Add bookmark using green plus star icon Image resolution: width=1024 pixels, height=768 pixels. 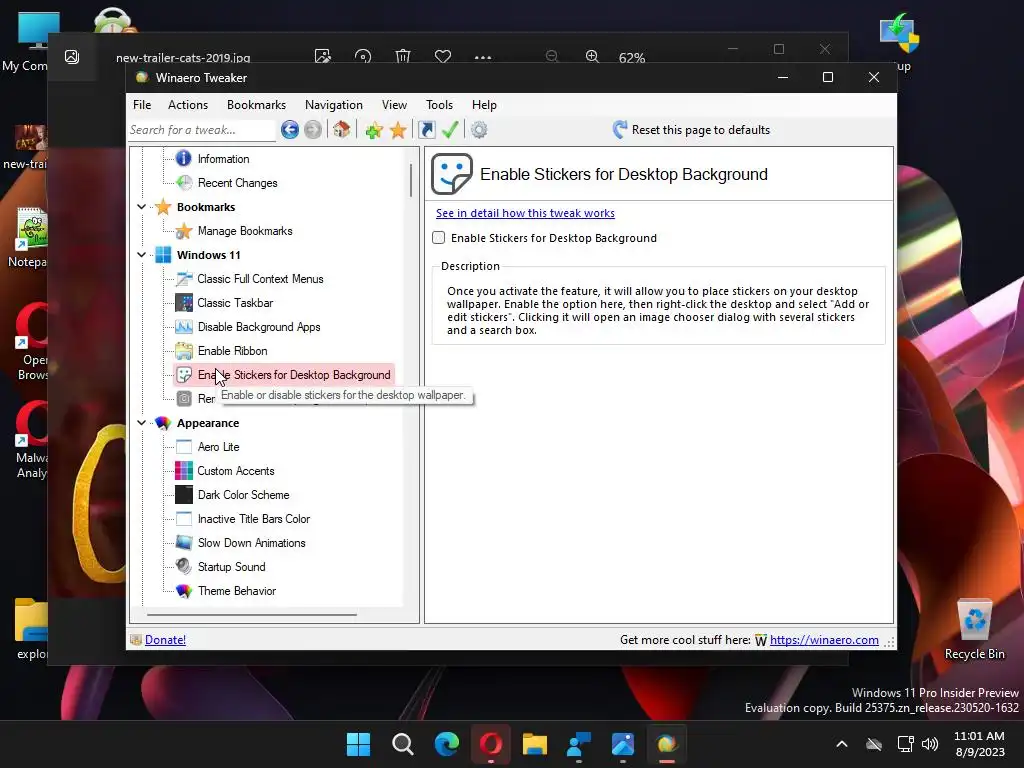[374, 130]
